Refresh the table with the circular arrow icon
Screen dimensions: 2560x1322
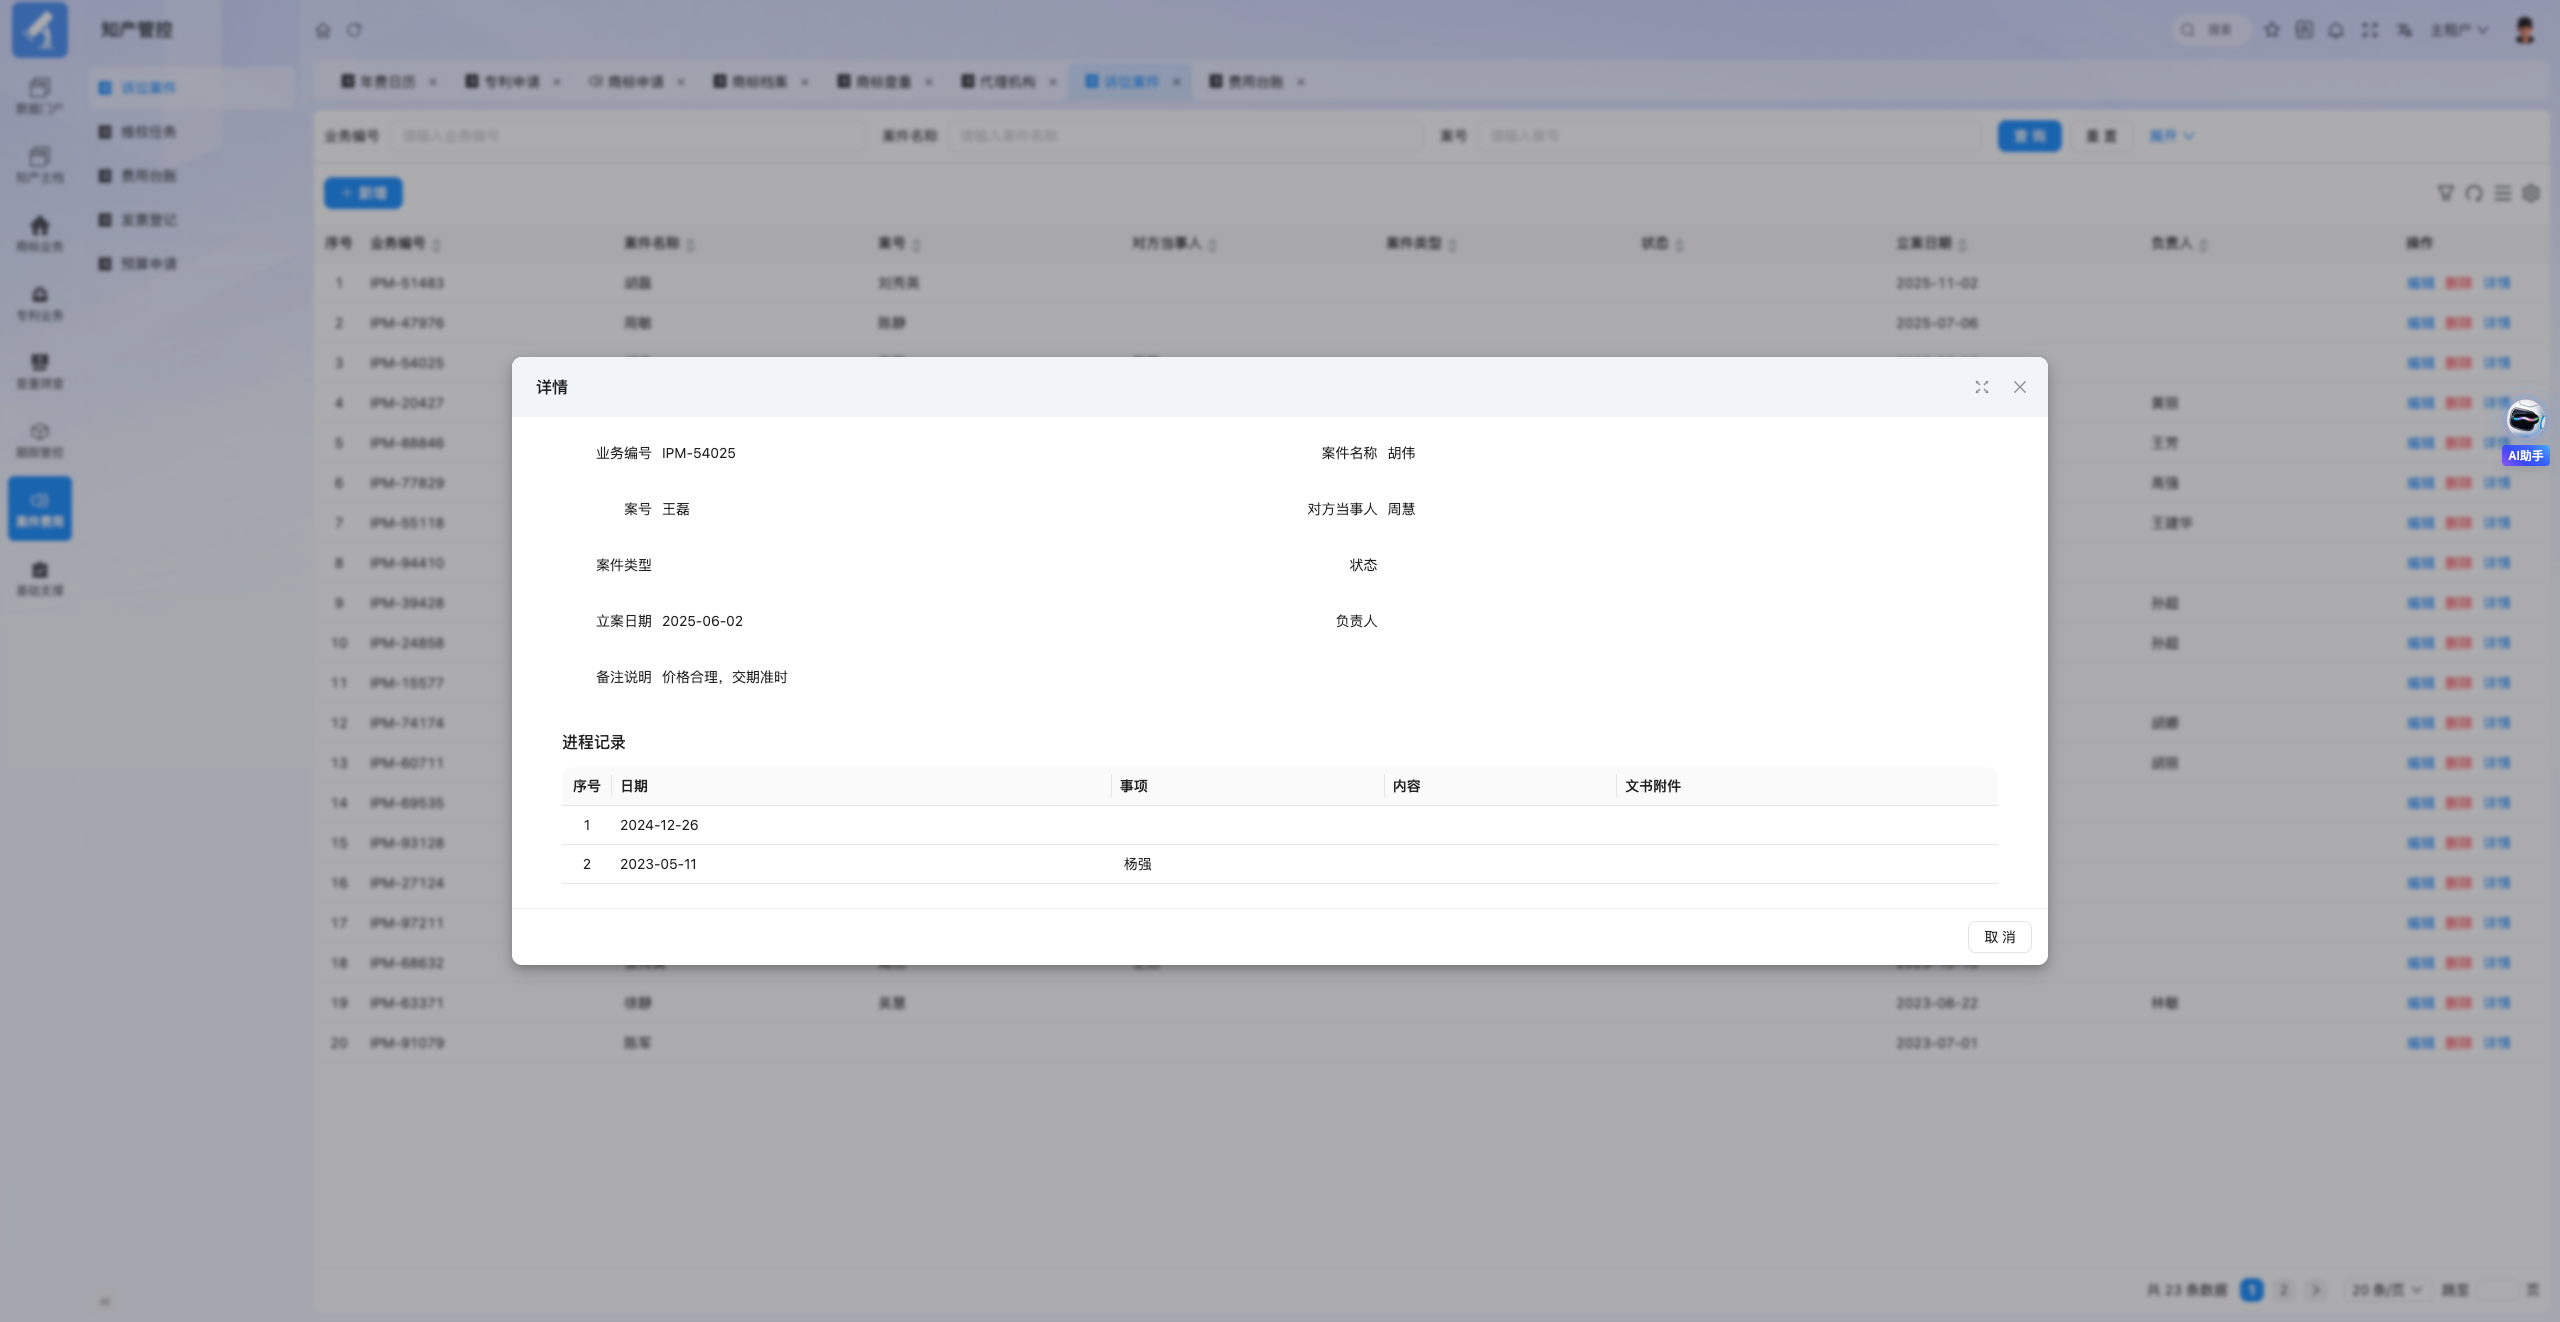[x=2474, y=193]
